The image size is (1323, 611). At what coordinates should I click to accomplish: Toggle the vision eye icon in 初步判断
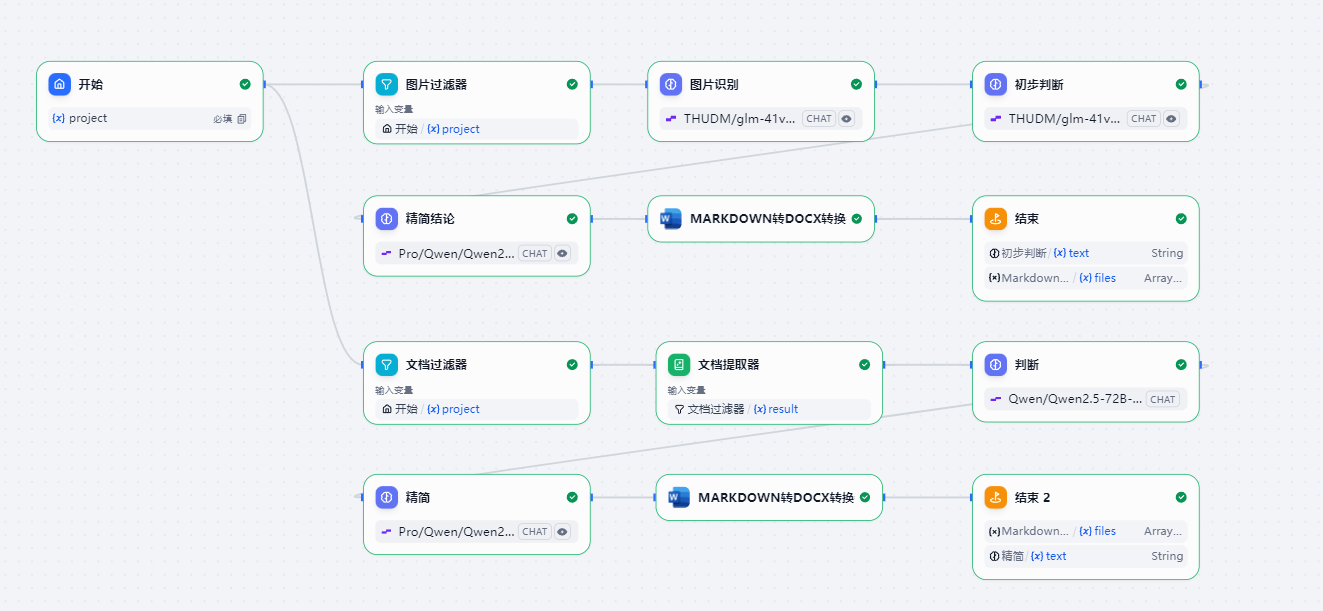click(x=1171, y=119)
